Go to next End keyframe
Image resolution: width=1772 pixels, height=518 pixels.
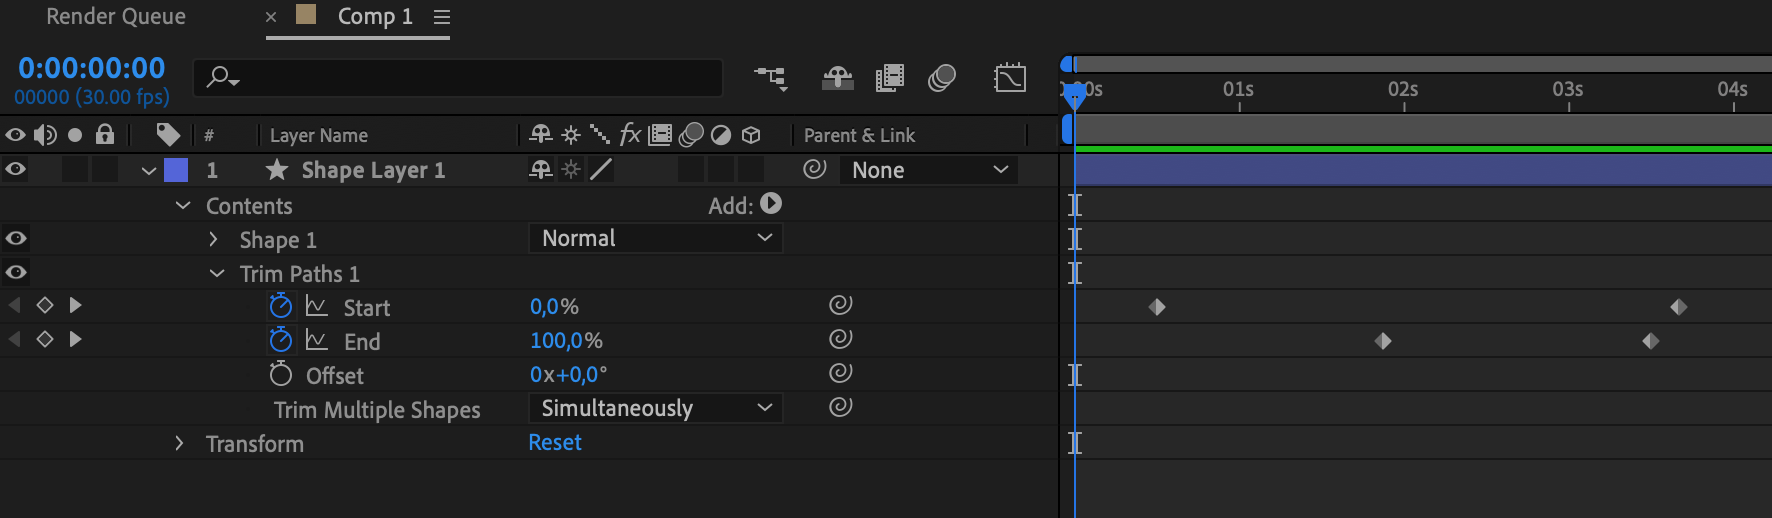point(75,339)
